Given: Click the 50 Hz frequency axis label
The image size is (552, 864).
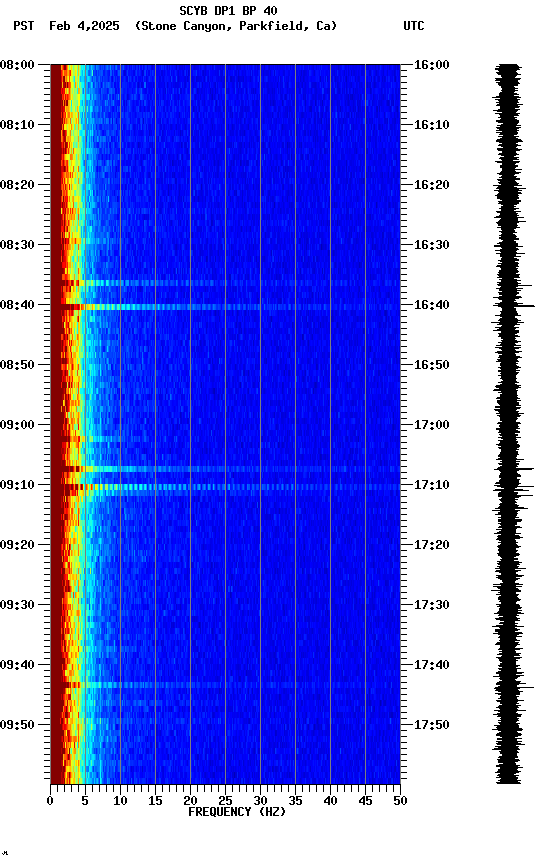Looking at the screenshot, I should coord(400,801).
